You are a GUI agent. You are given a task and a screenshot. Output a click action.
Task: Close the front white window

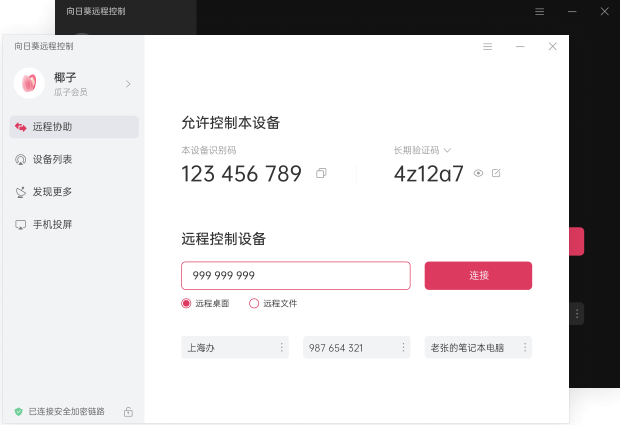tap(553, 47)
